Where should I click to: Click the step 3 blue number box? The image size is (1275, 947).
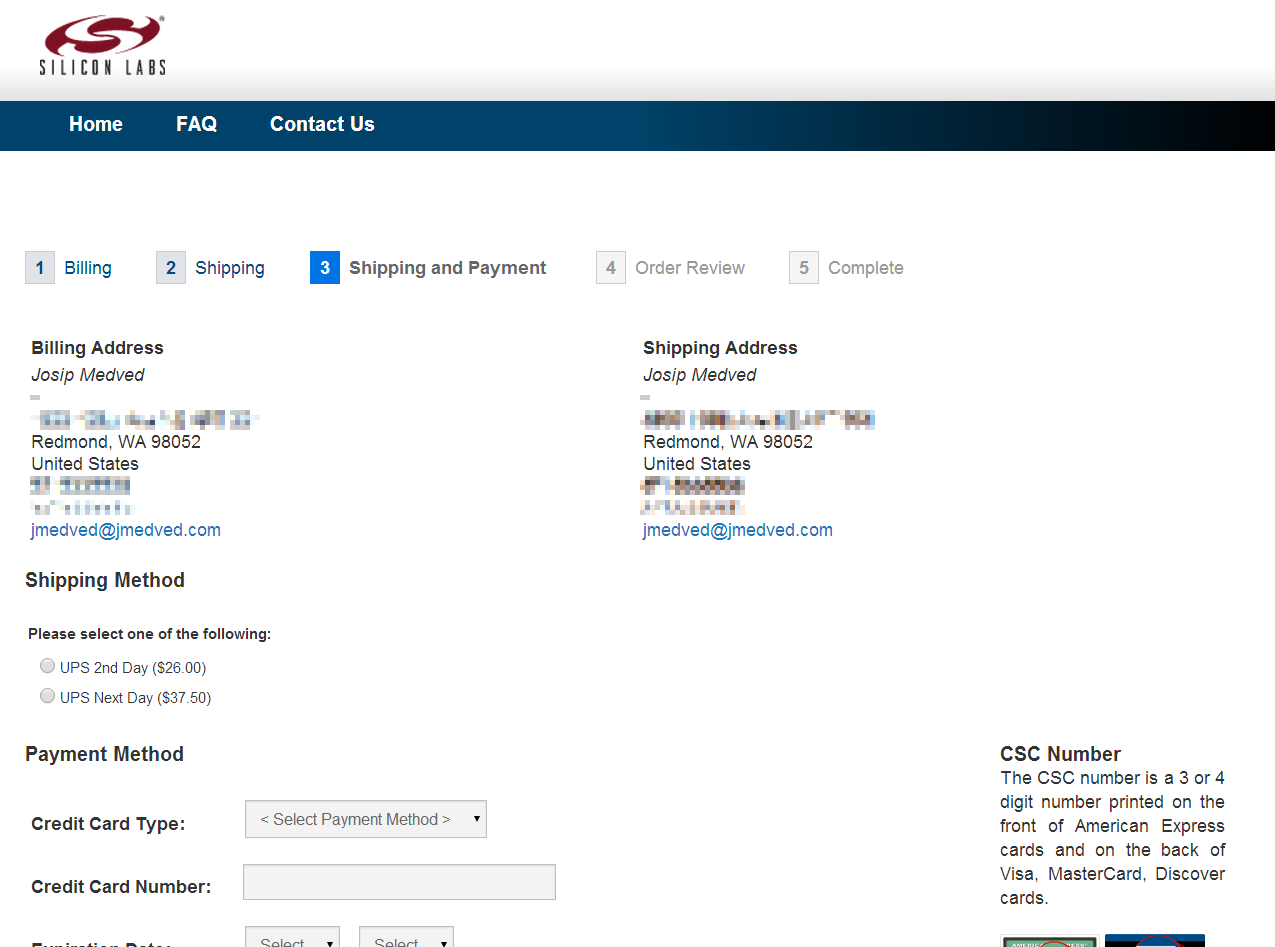325,268
